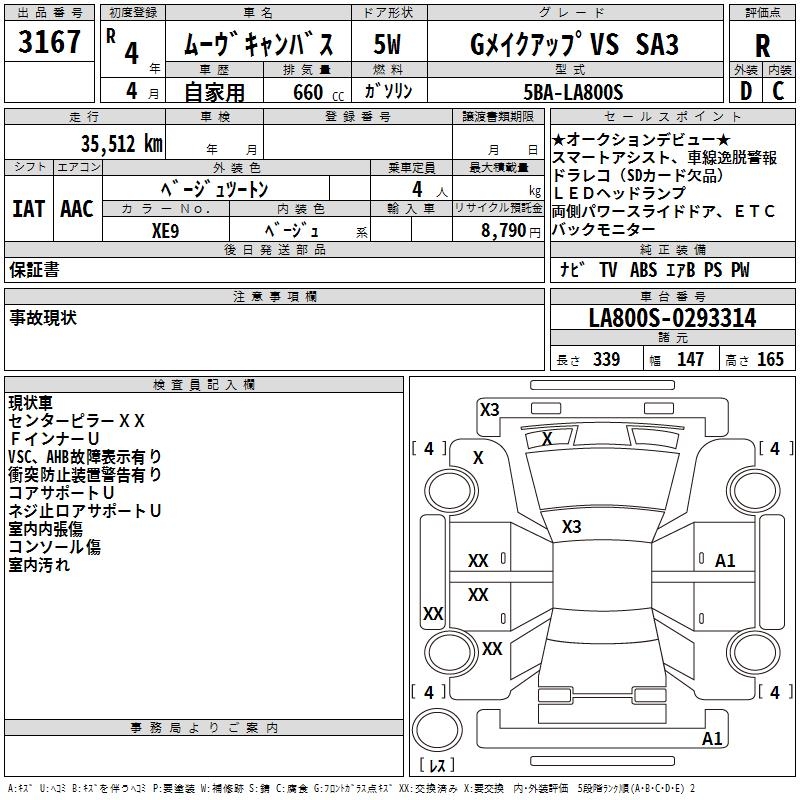Click air conditioner type AAC

click(77, 209)
